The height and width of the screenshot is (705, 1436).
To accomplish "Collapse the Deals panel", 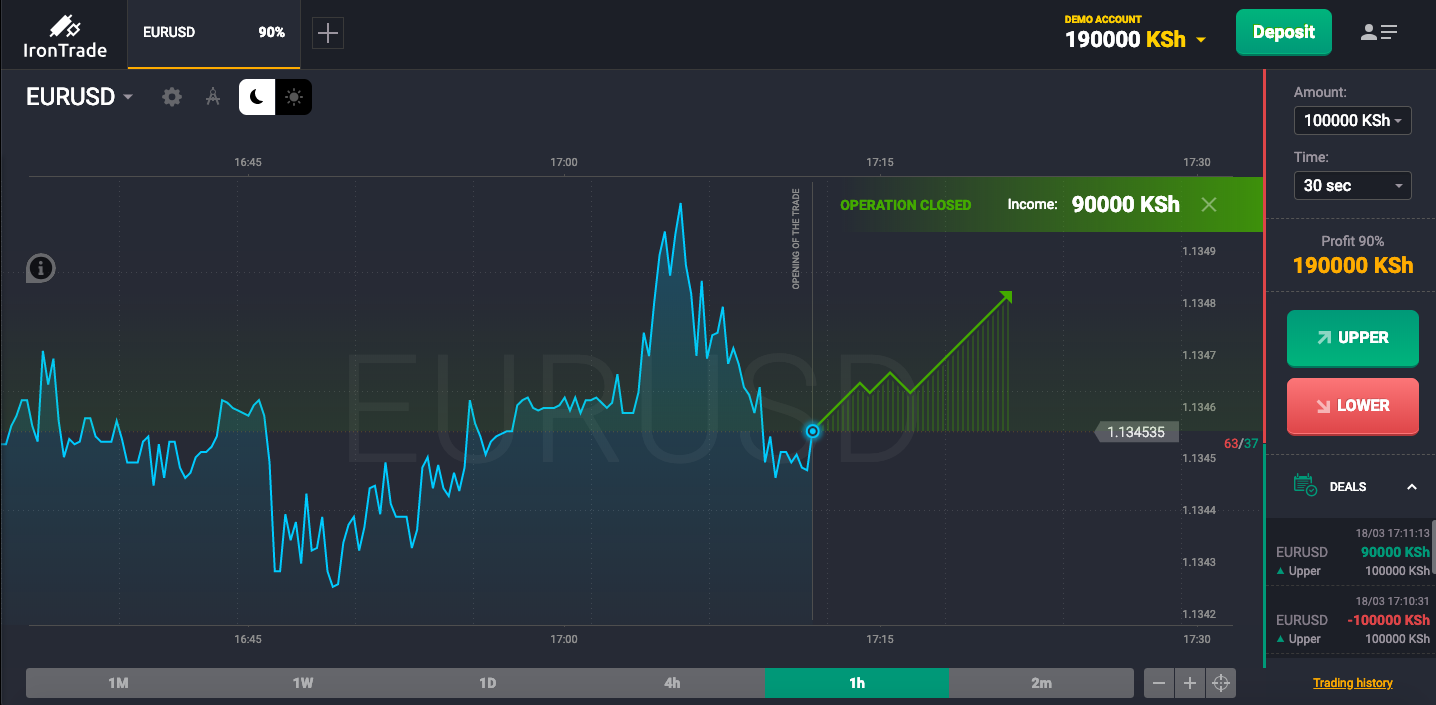I will tap(1412, 487).
